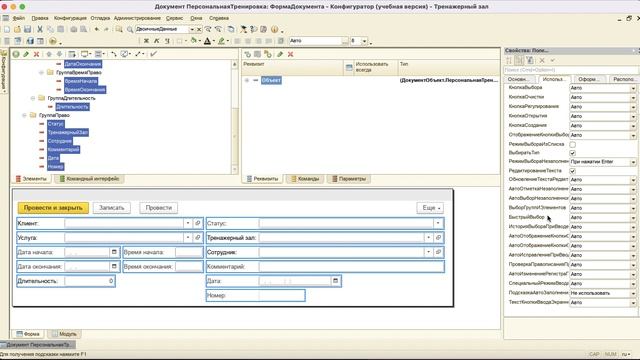Viewport: 640px width, 360px height.
Task: Click Еще button in form preview
Action: click(x=430, y=208)
